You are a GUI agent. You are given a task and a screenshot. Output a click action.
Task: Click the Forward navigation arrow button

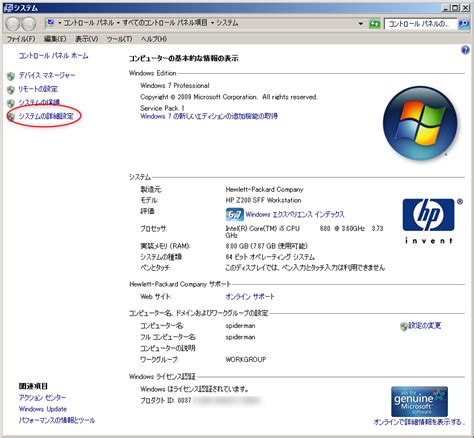point(29,24)
